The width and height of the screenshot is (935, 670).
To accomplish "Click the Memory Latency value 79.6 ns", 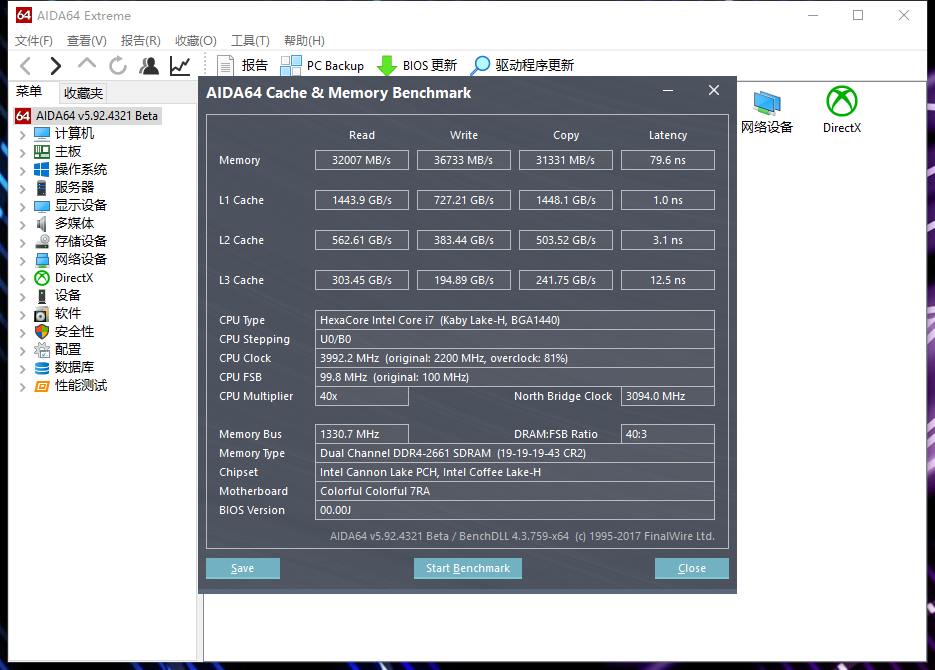I will (668, 160).
